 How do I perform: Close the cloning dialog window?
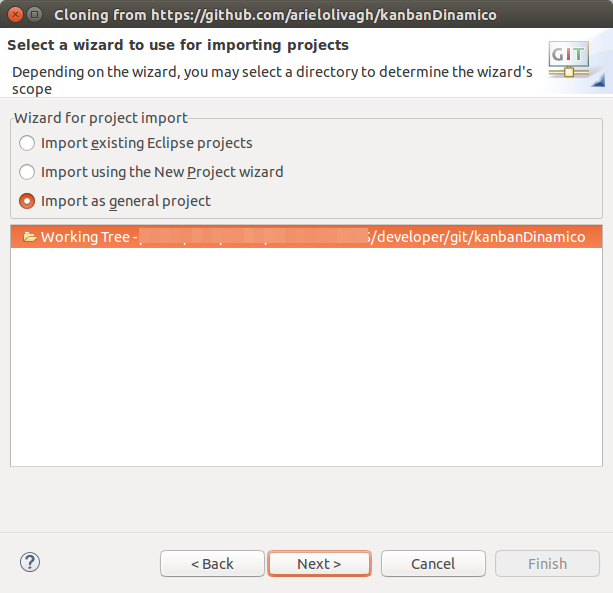tap(15, 15)
